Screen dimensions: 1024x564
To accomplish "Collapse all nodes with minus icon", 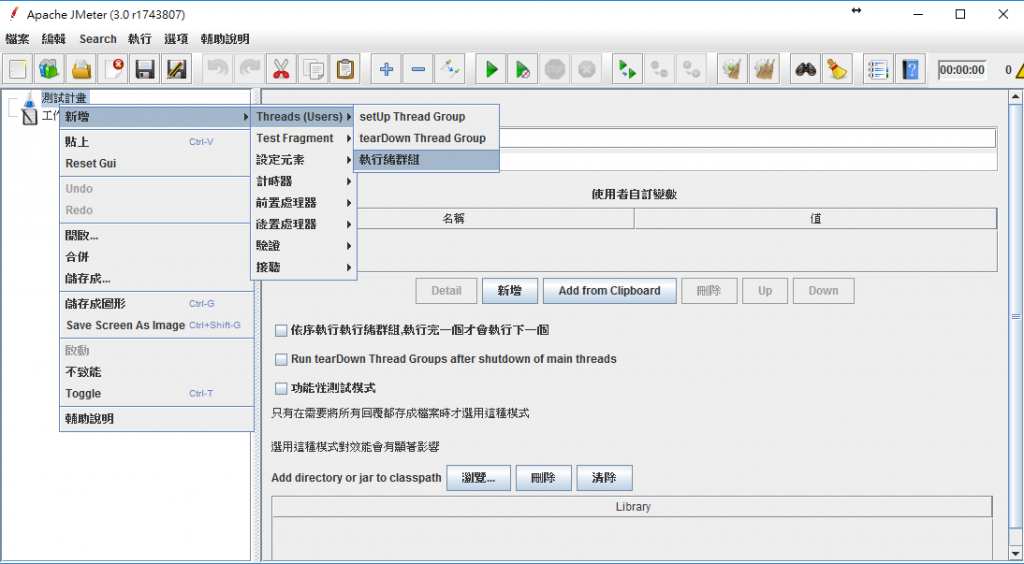I will click(418, 69).
